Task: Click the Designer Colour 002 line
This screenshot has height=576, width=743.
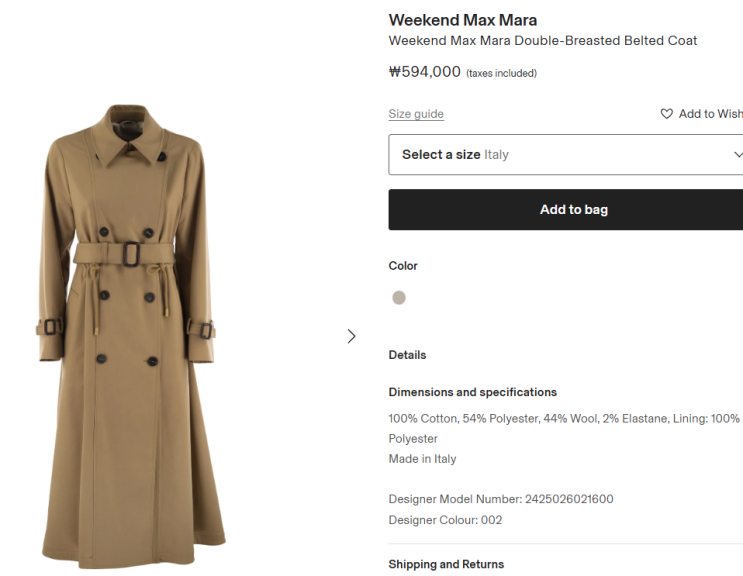Action: point(445,520)
